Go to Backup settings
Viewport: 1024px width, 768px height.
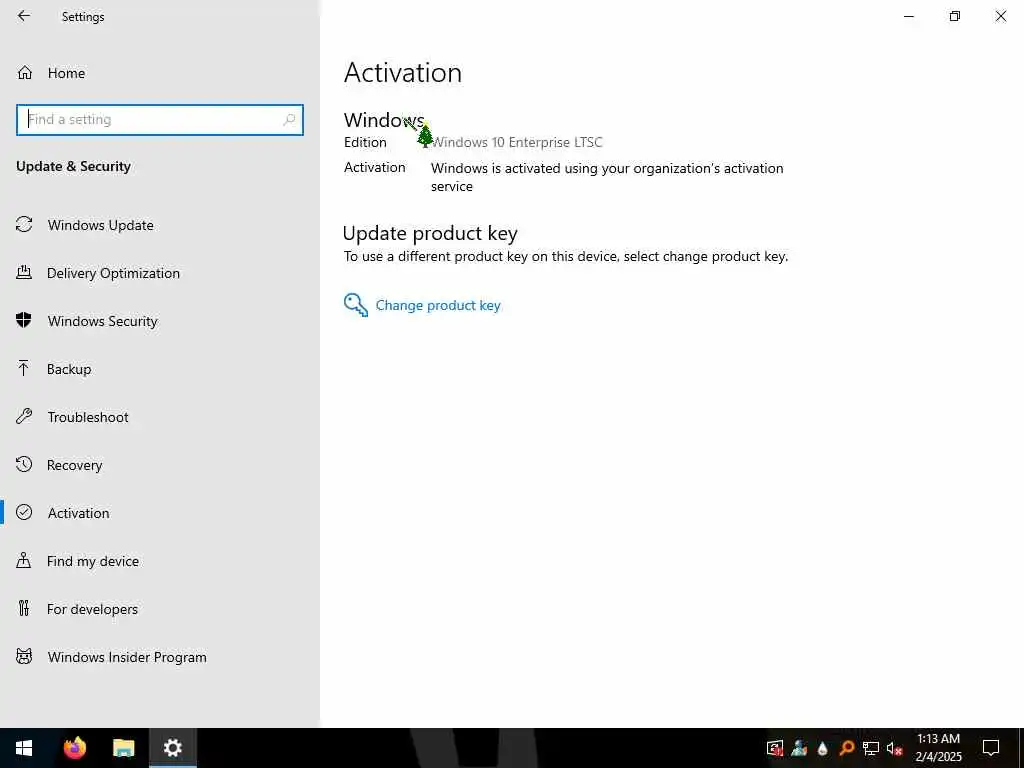click(x=160, y=369)
